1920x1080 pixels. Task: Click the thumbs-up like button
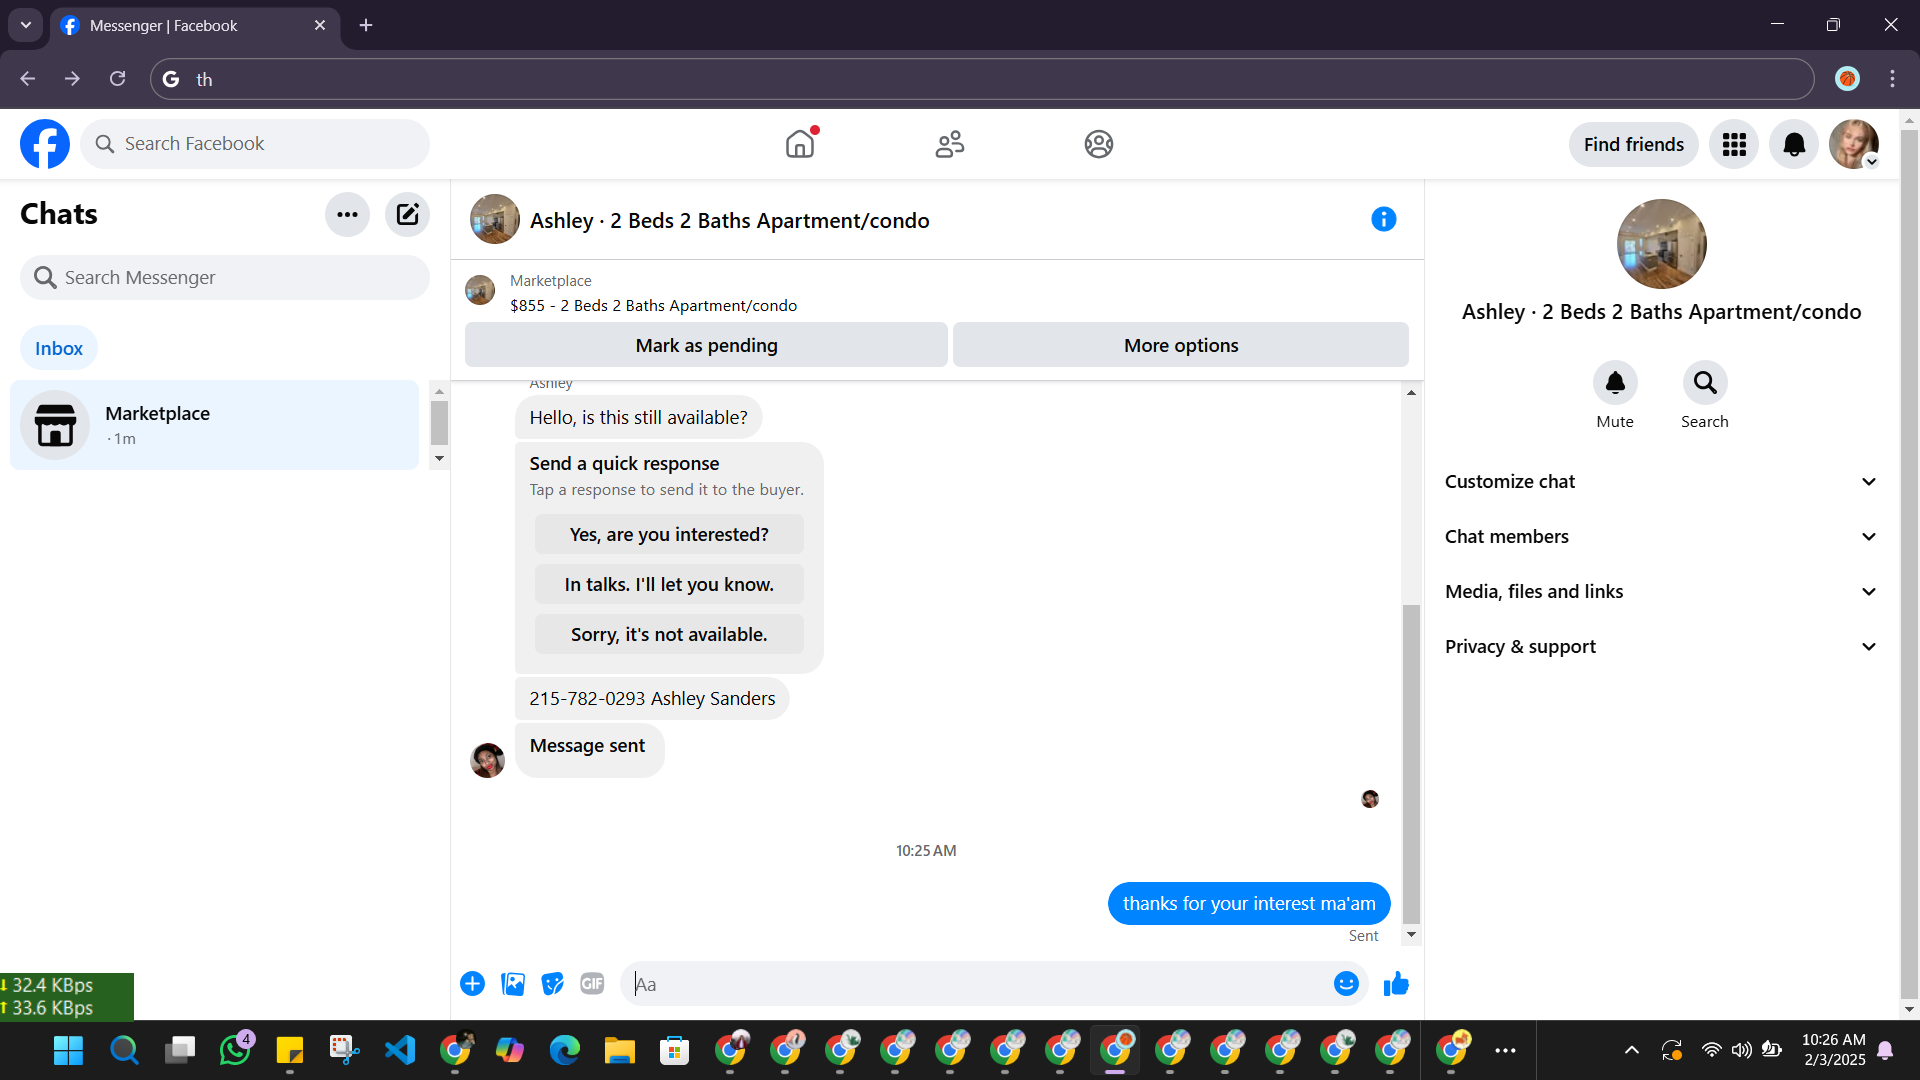(1396, 984)
